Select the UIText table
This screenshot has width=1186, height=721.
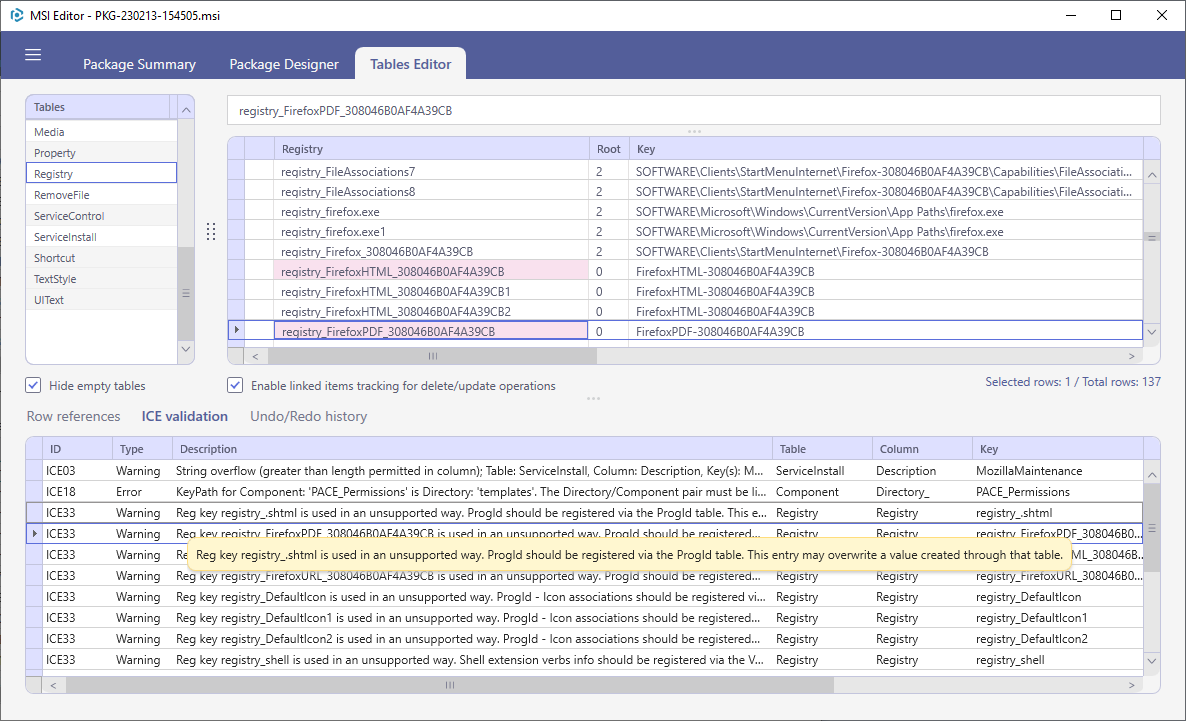(x=101, y=300)
